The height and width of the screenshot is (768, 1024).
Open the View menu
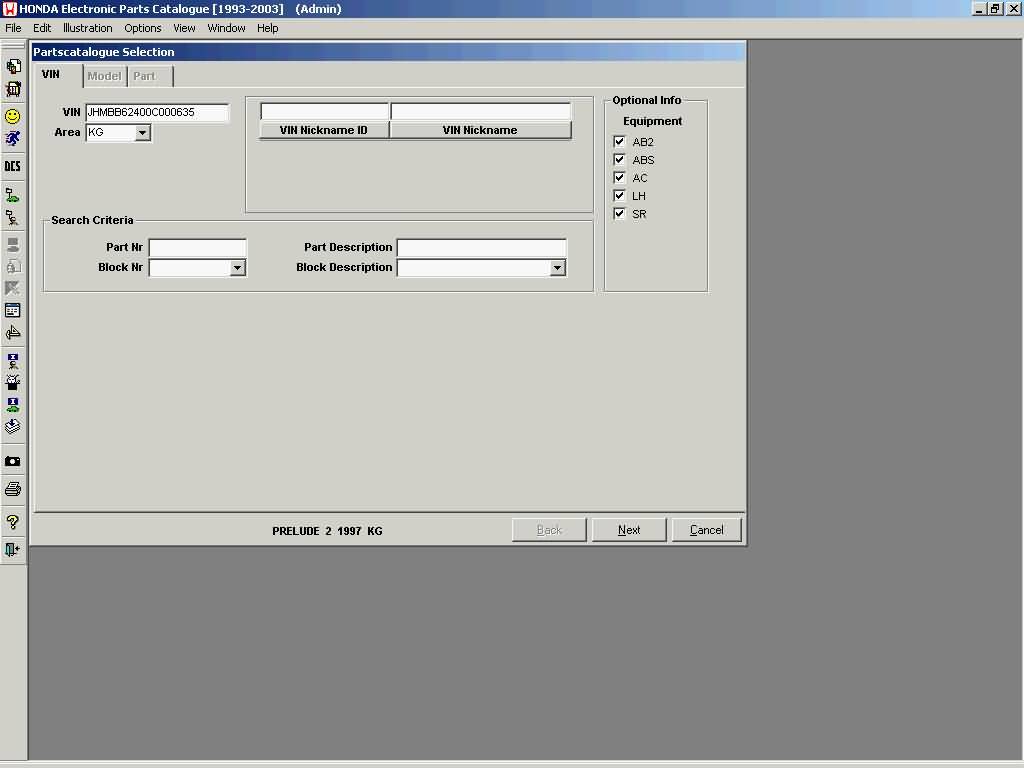[x=184, y=28]
